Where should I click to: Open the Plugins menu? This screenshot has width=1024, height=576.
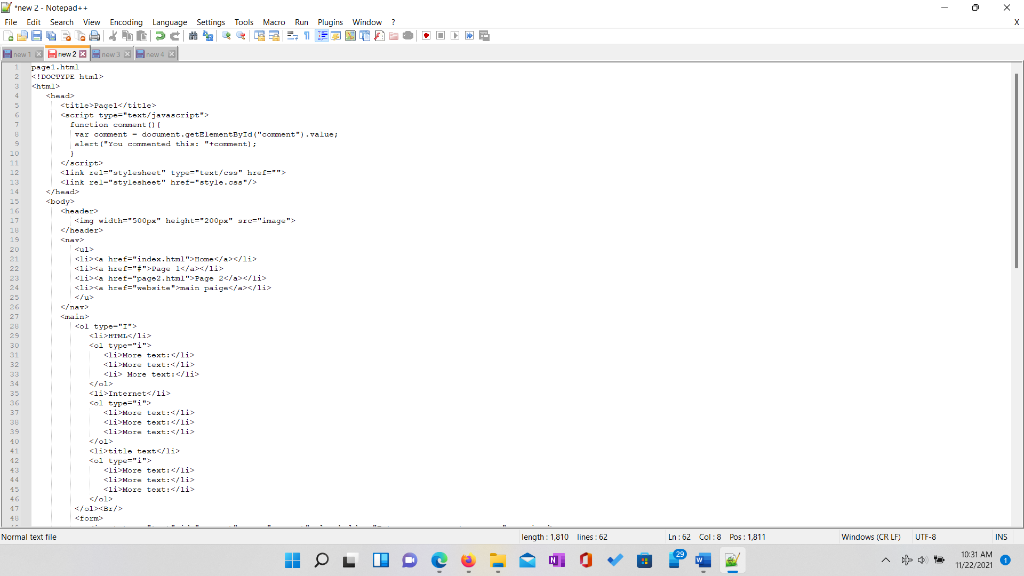click(330, 21)
